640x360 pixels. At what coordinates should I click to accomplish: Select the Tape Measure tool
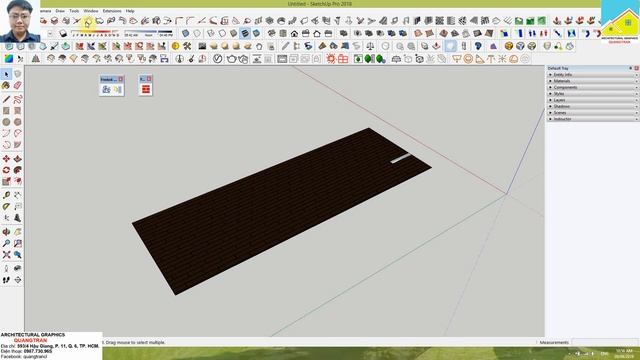pyautogui.click(x=6, y=195)
